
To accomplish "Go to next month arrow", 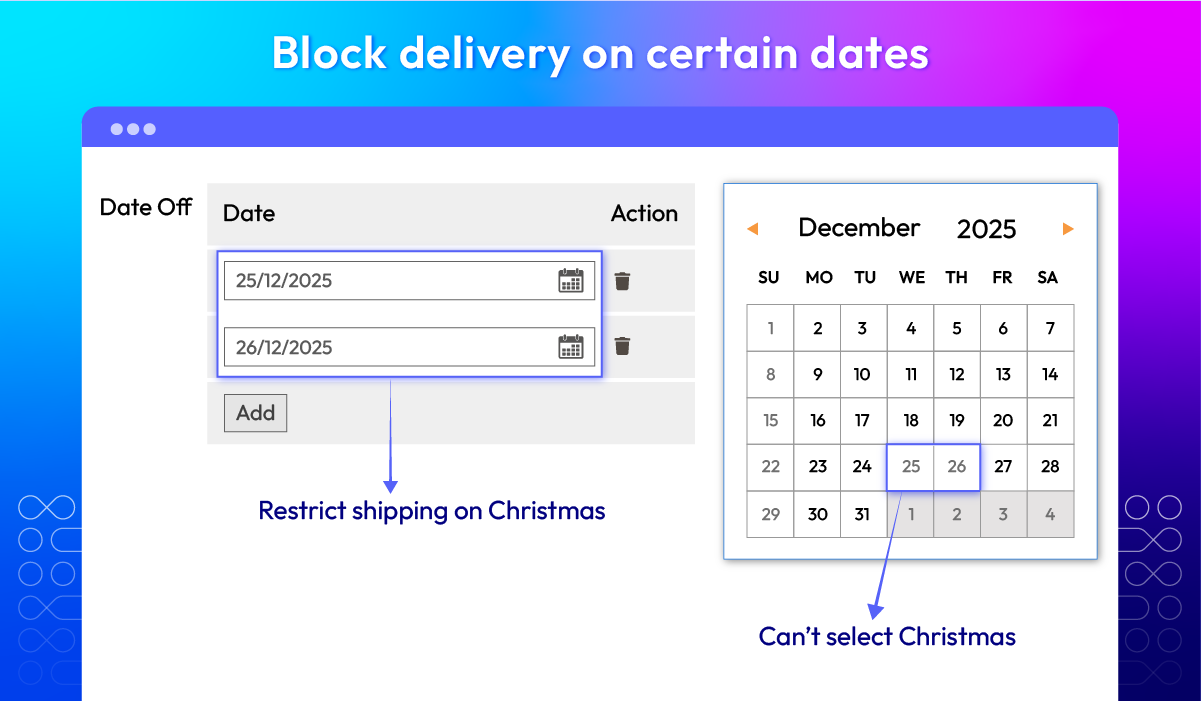I will tap(1068, 229).
